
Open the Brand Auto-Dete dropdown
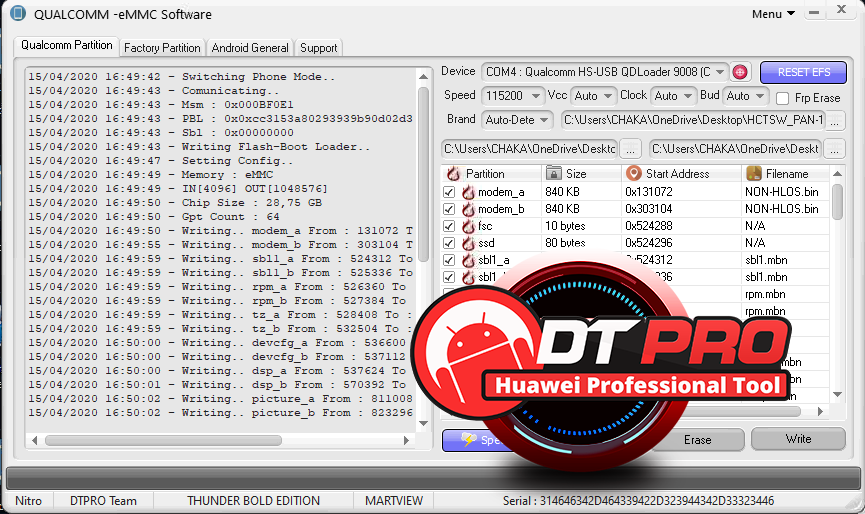pyautogui.click(x=543, y=120)
